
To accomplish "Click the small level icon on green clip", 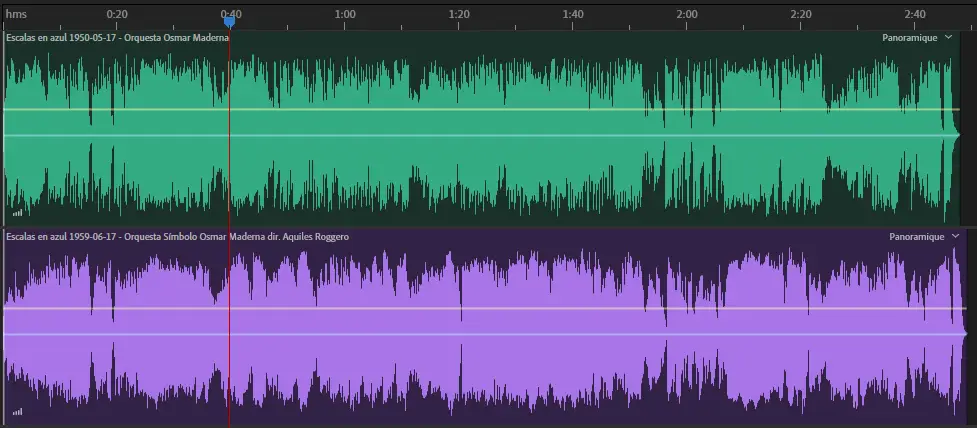I will pyautogui.click(x=17, y=213).
